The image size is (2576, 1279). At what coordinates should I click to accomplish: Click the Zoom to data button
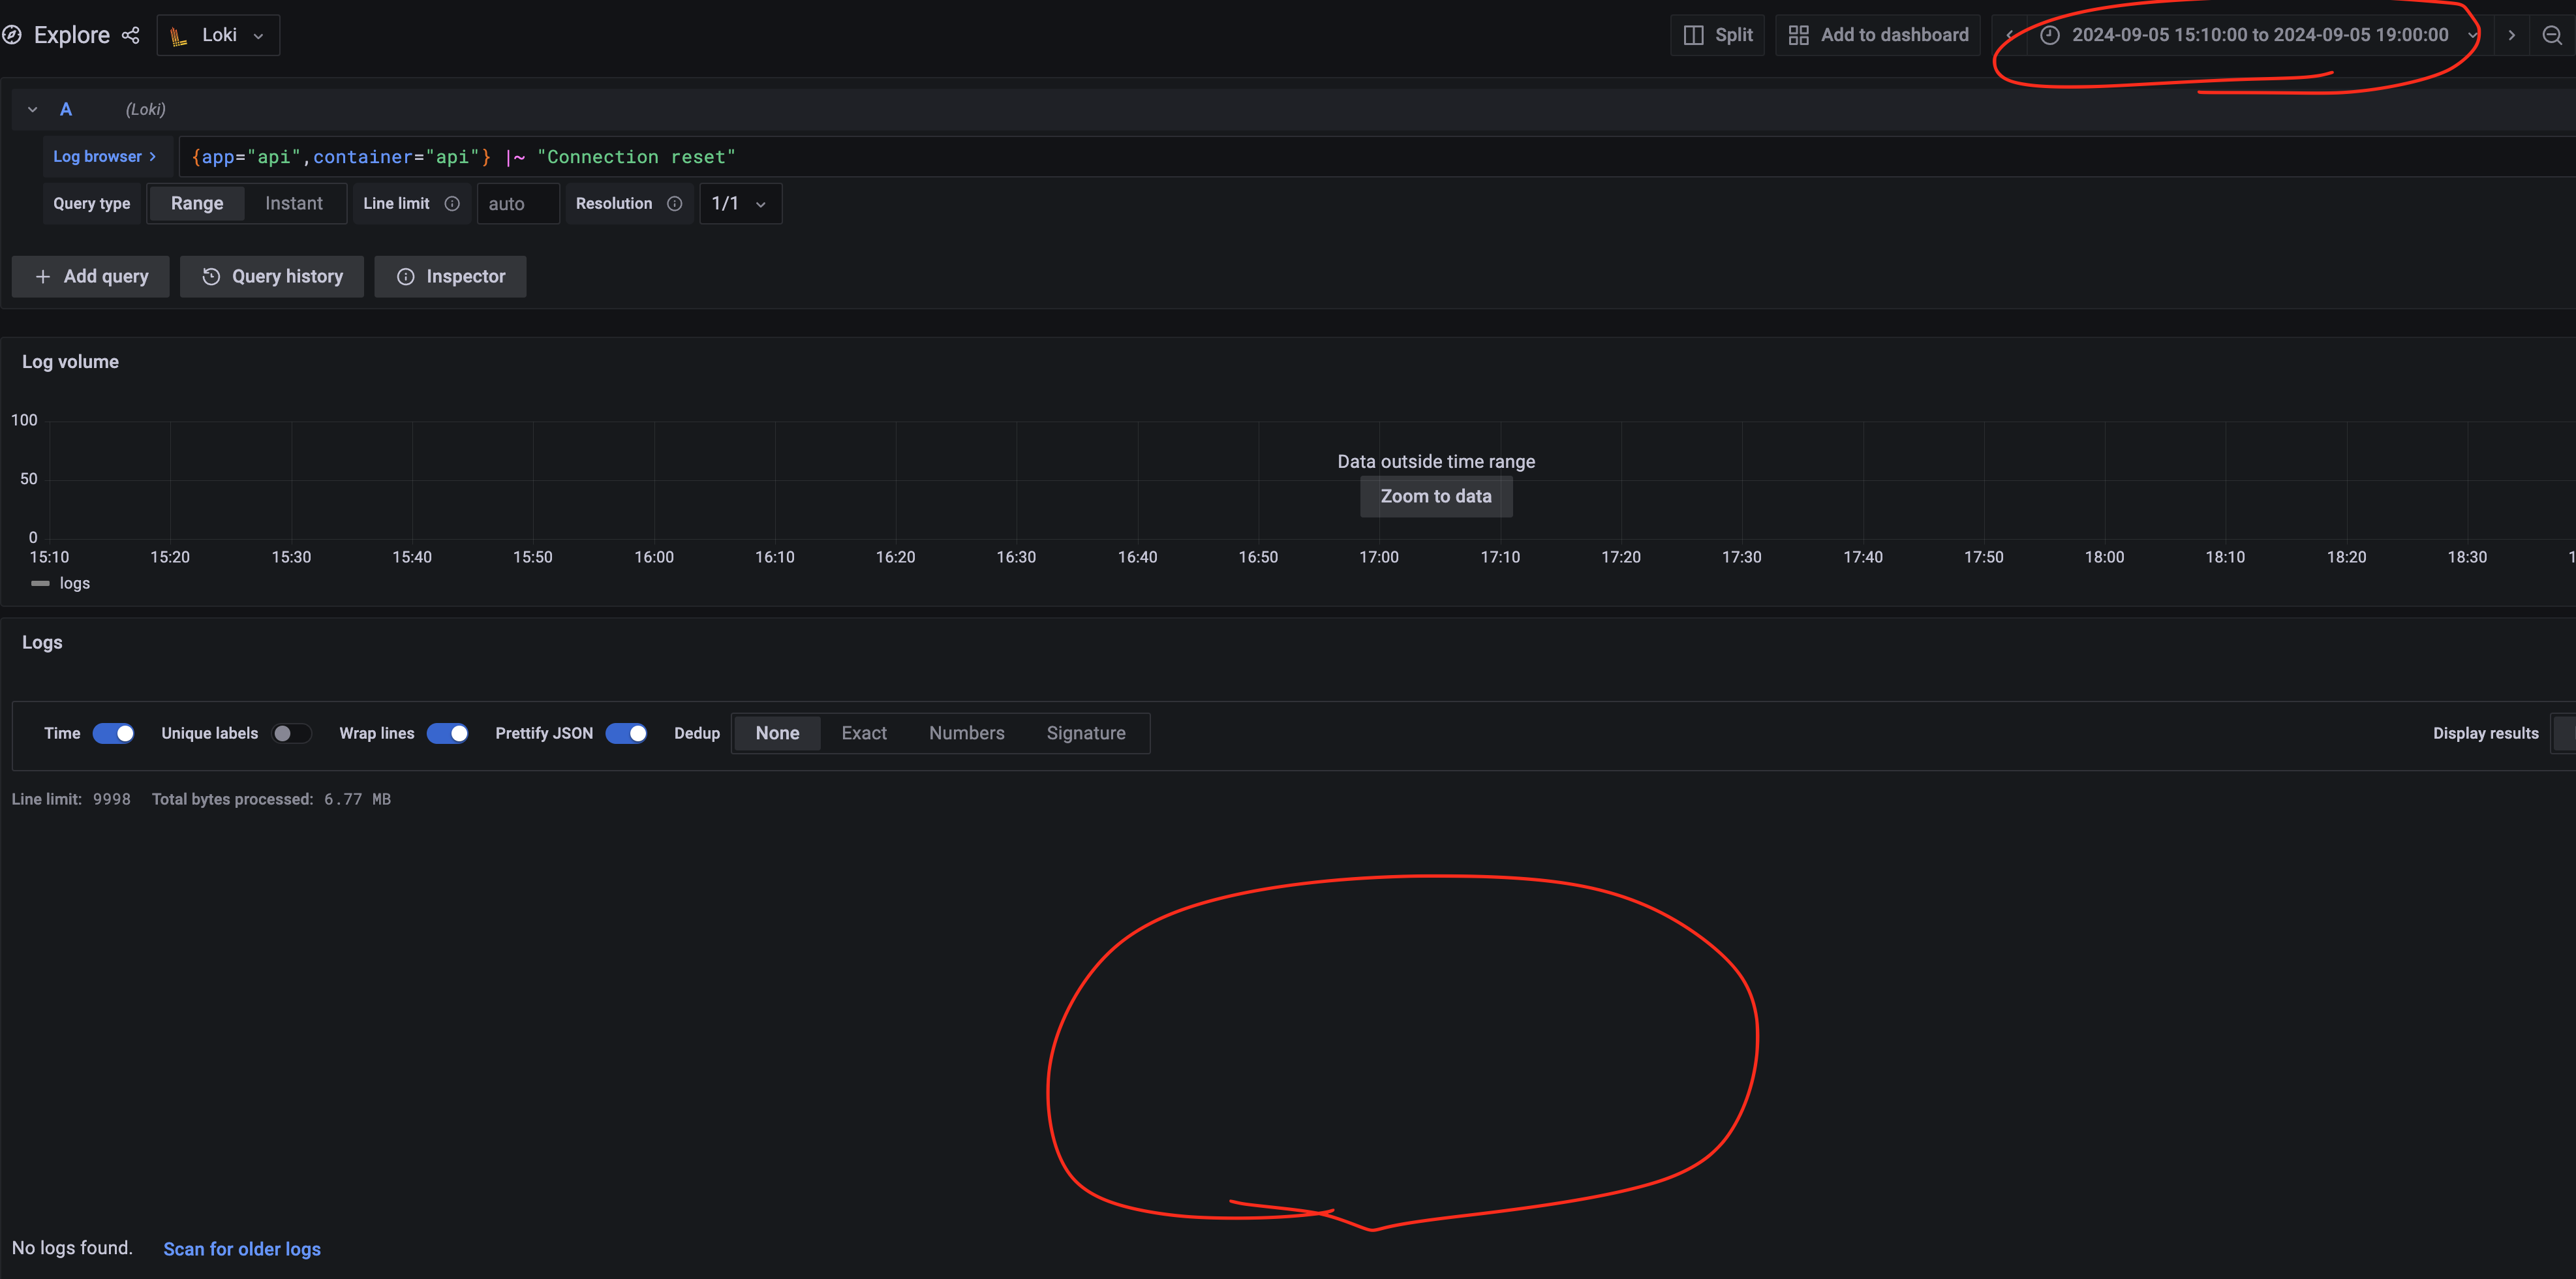[1436, 496]
